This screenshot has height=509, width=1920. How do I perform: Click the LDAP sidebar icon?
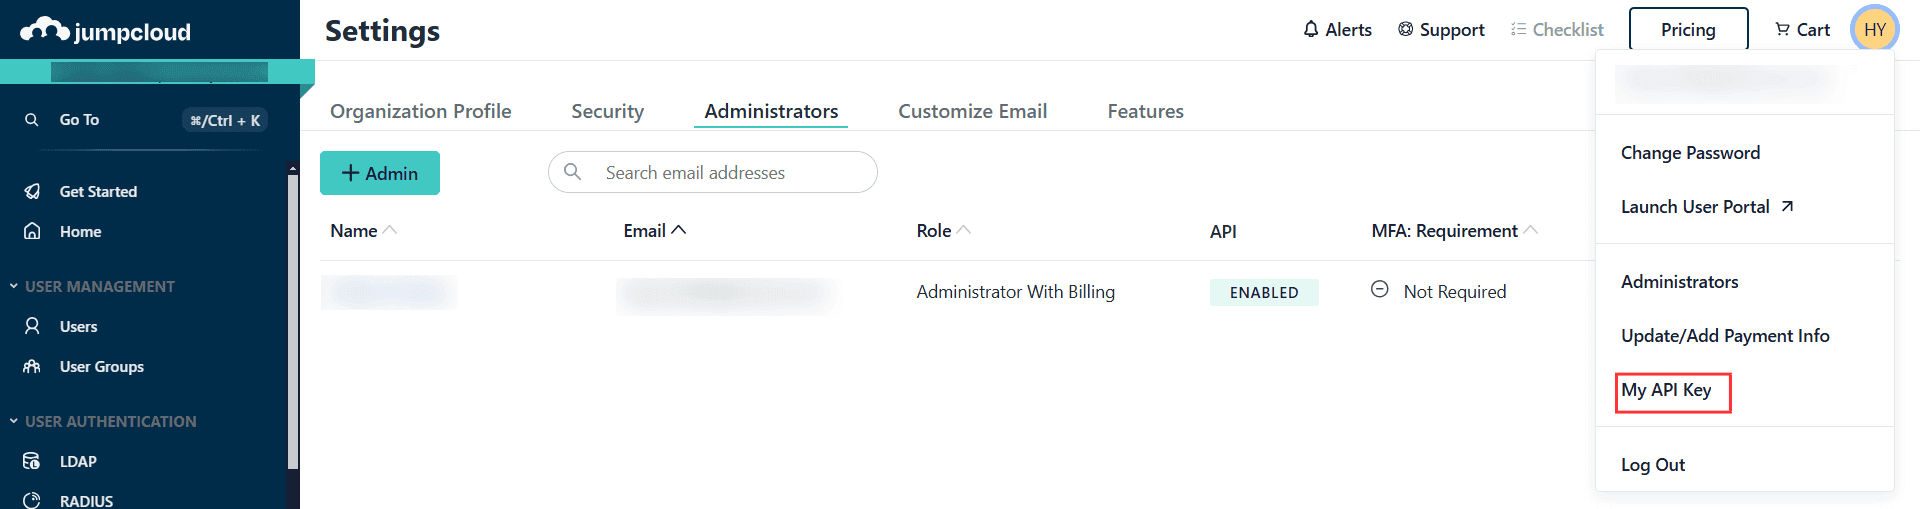32,461
